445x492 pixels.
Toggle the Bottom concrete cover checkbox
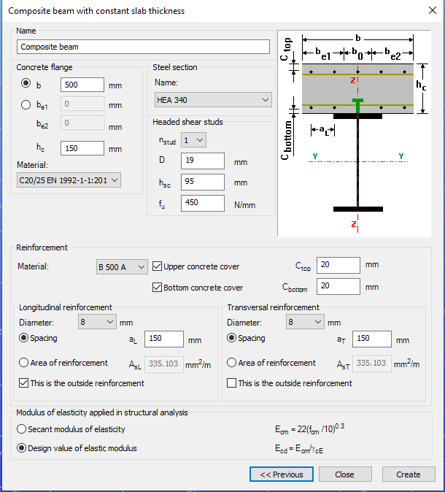coord(157,287)
